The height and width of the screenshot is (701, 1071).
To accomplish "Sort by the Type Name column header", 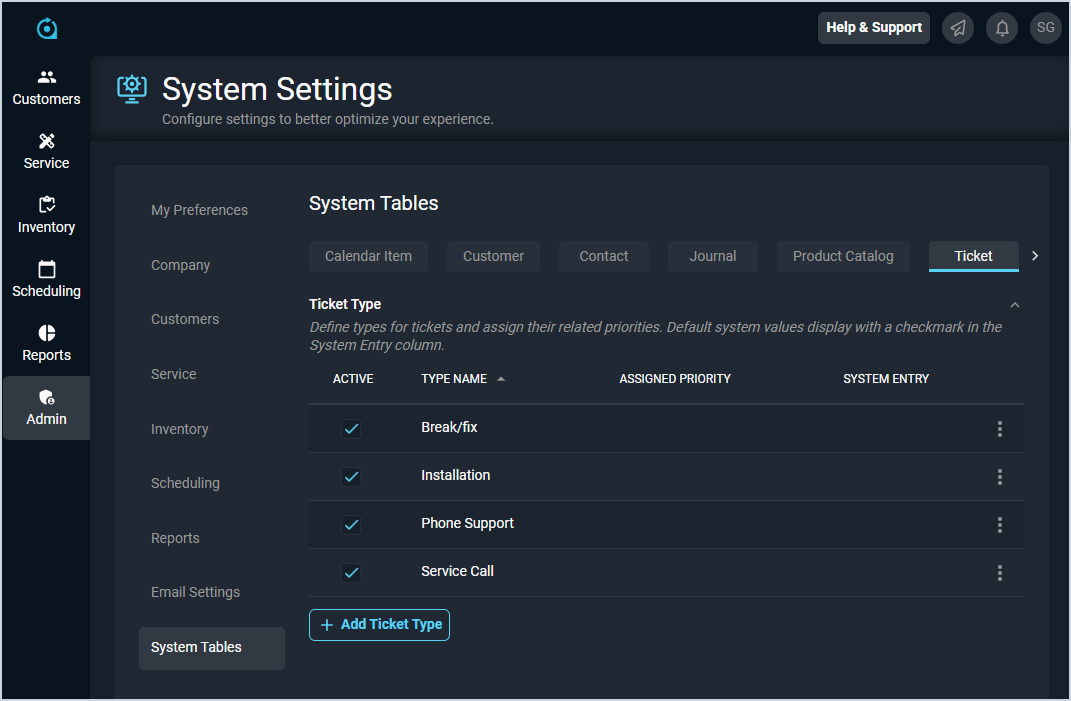I will 455,379.
